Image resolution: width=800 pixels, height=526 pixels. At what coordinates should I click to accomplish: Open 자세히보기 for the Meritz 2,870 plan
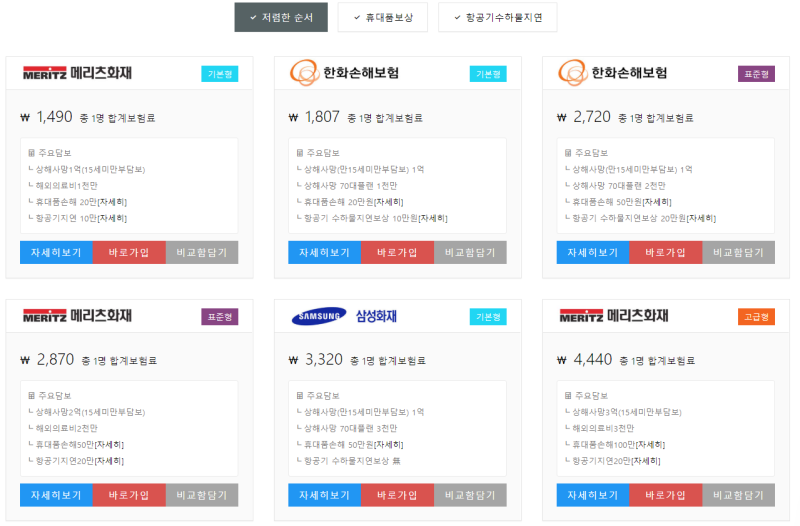[56, 495]
